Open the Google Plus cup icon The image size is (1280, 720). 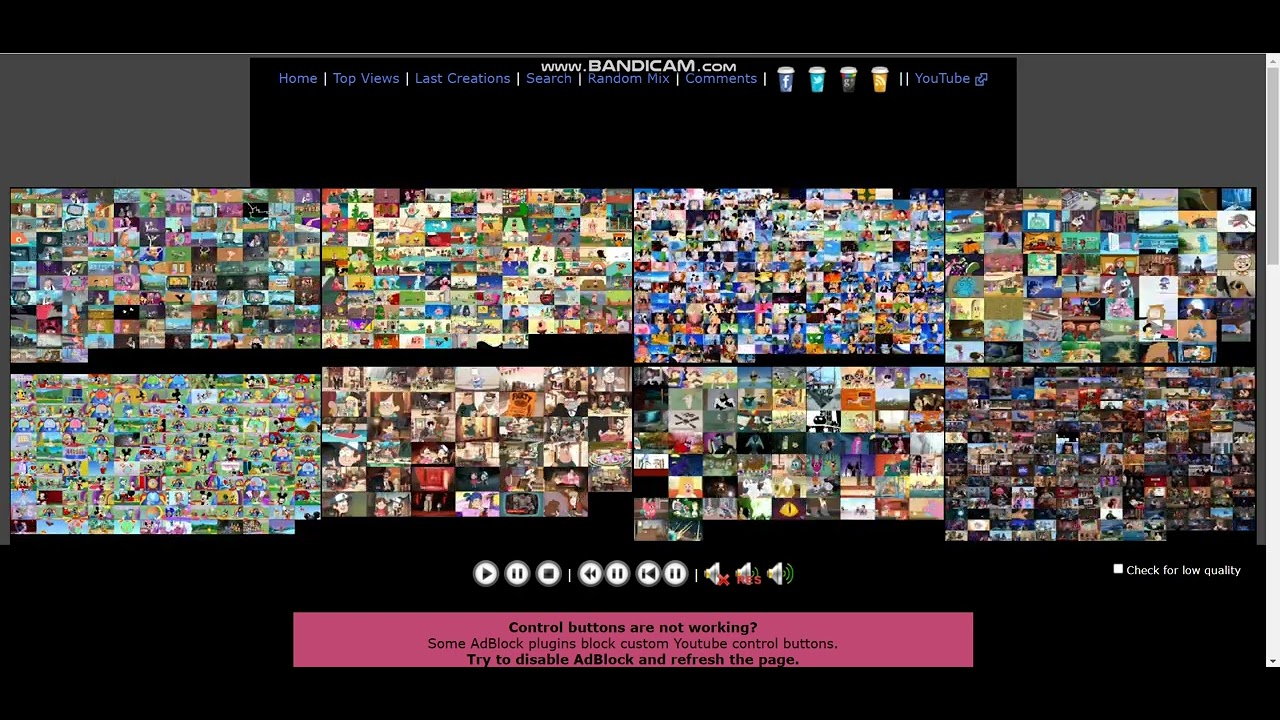848,80
